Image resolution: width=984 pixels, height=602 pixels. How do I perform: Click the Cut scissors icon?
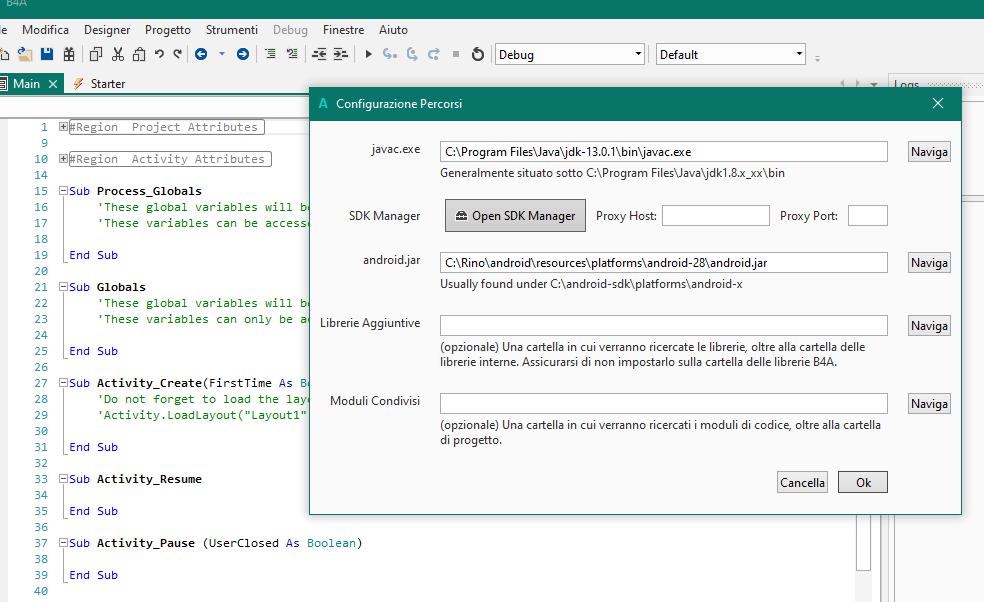(x=118, y=54)
